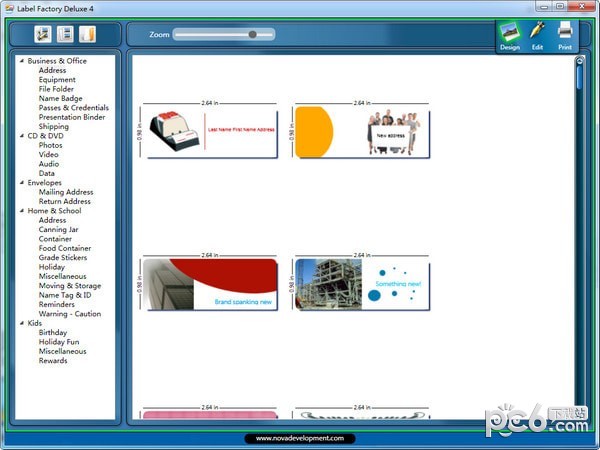Select Video under CD & DVD
The width and height of the screenshot is (600, 450).
[49, 155]
